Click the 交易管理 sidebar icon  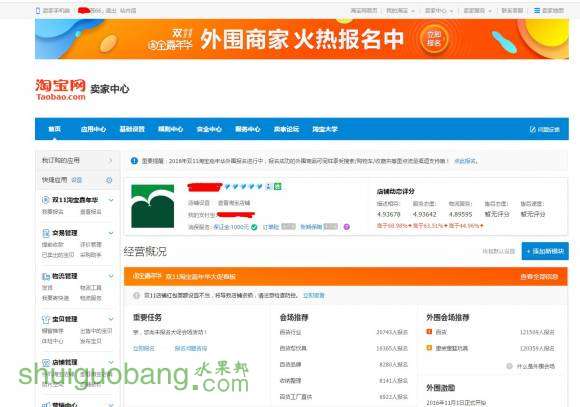tap(46, 233)
